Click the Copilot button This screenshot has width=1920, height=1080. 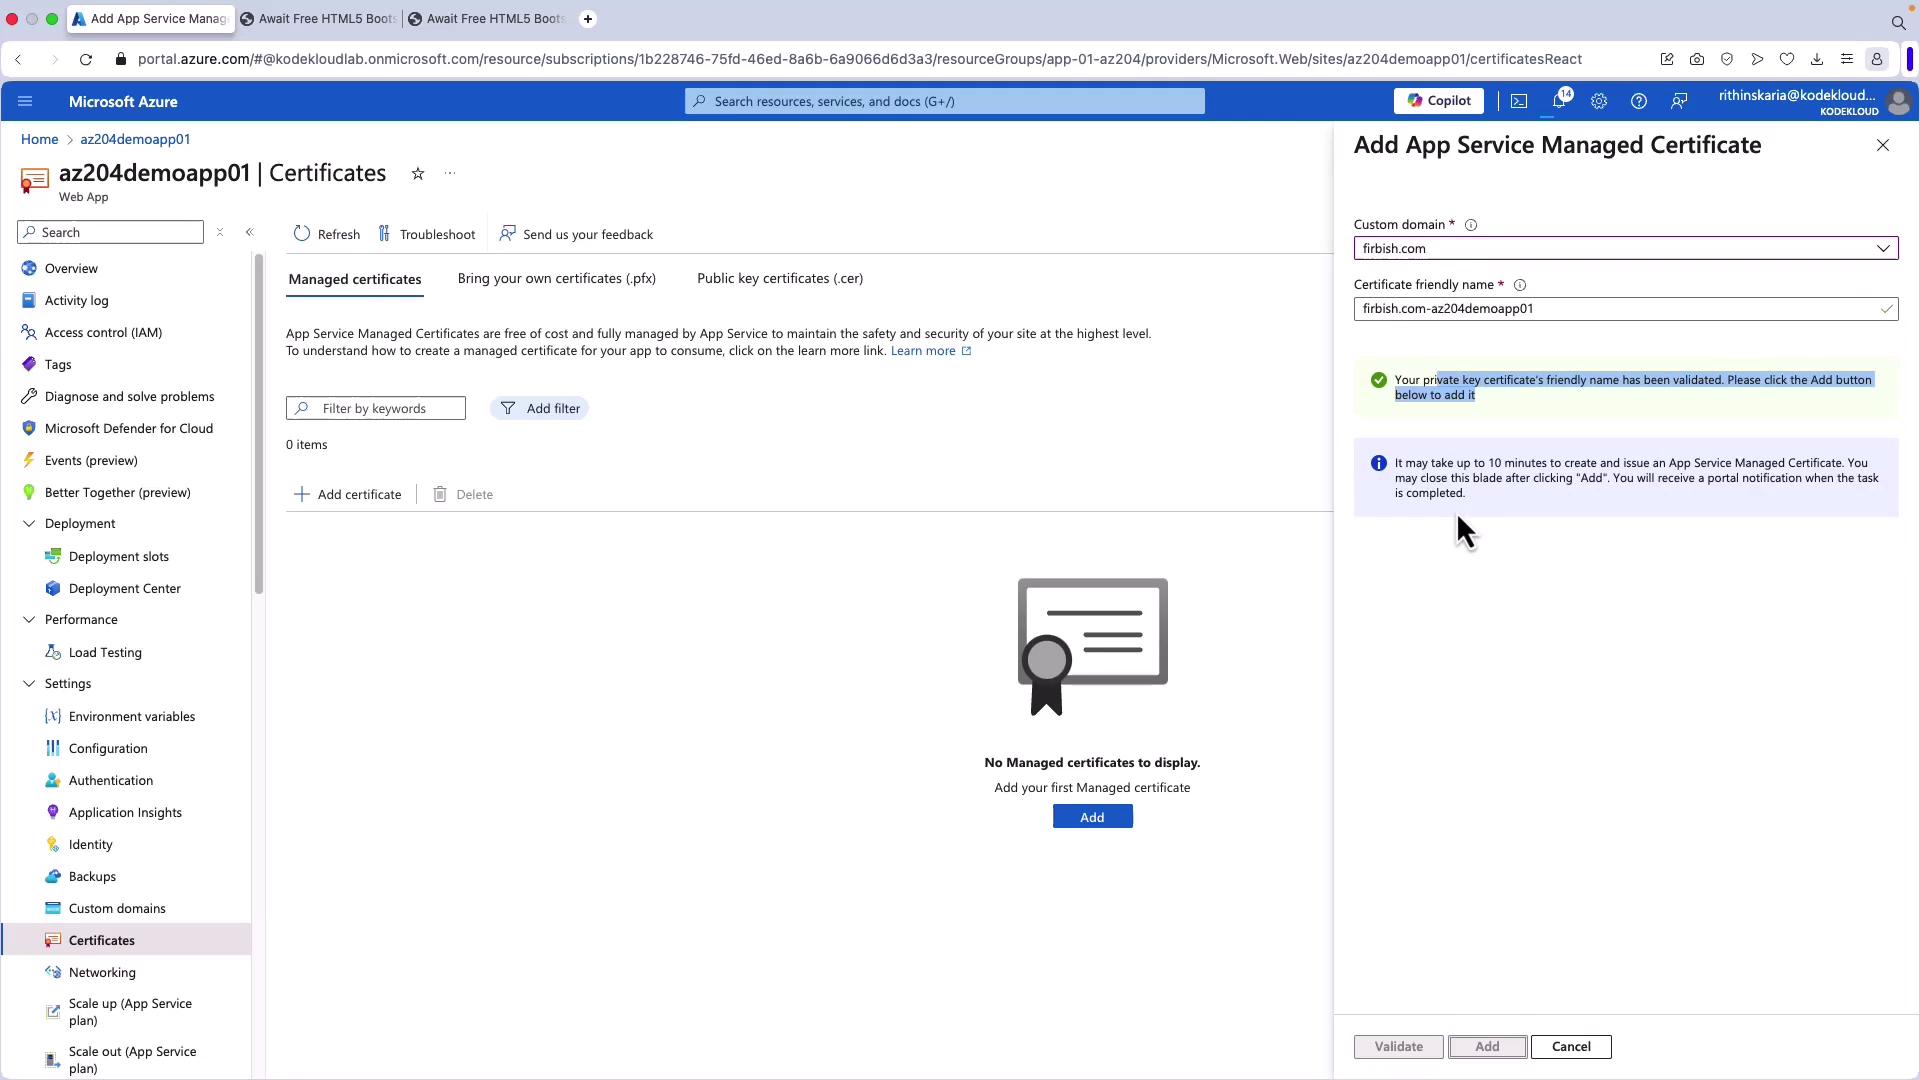(1438, 101)
